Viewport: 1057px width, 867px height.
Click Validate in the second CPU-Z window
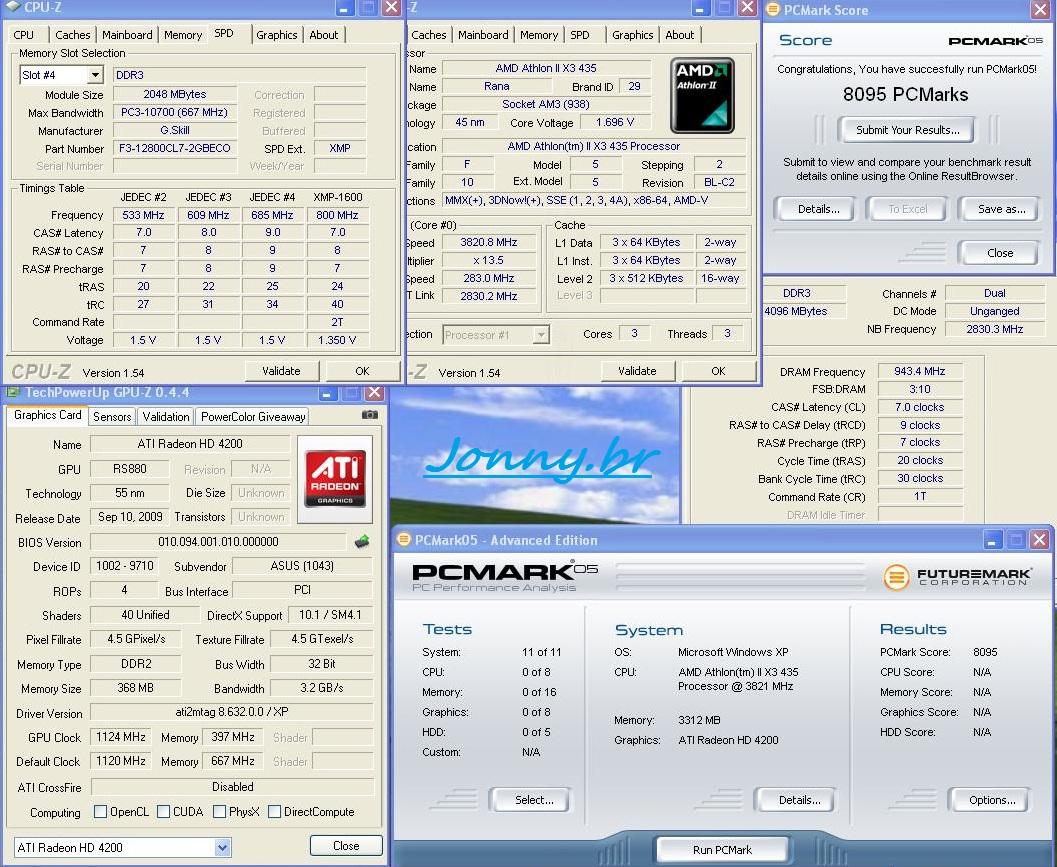click(637, 371)
